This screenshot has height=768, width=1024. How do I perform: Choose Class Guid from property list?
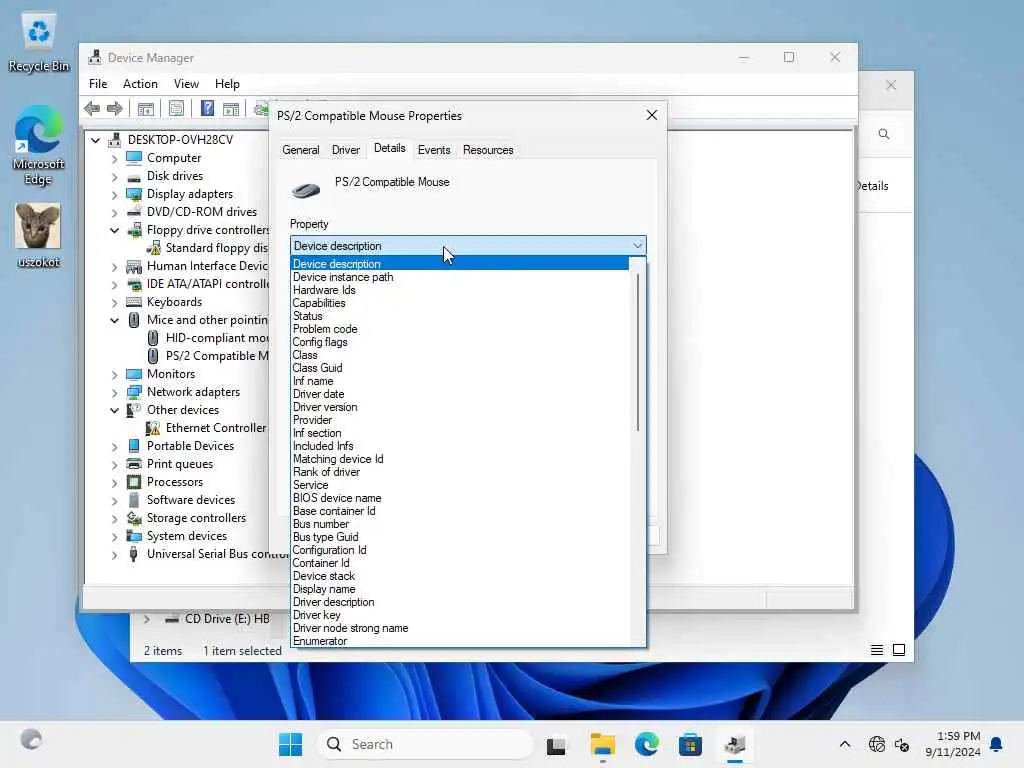pos(460,368)
